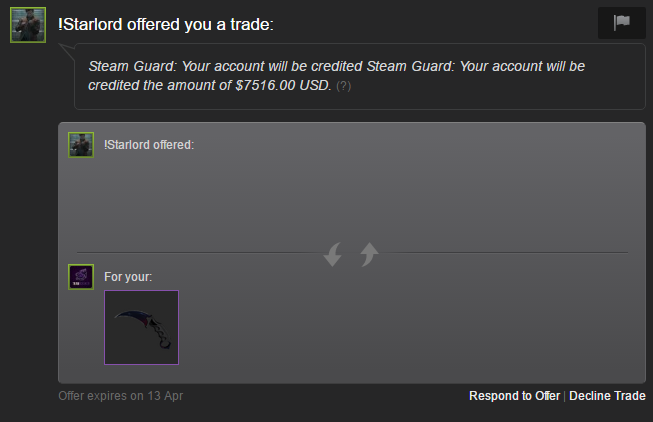Select 'Decline Trade' link
Viewport: 653px width, 422px height.
(607, 396)
